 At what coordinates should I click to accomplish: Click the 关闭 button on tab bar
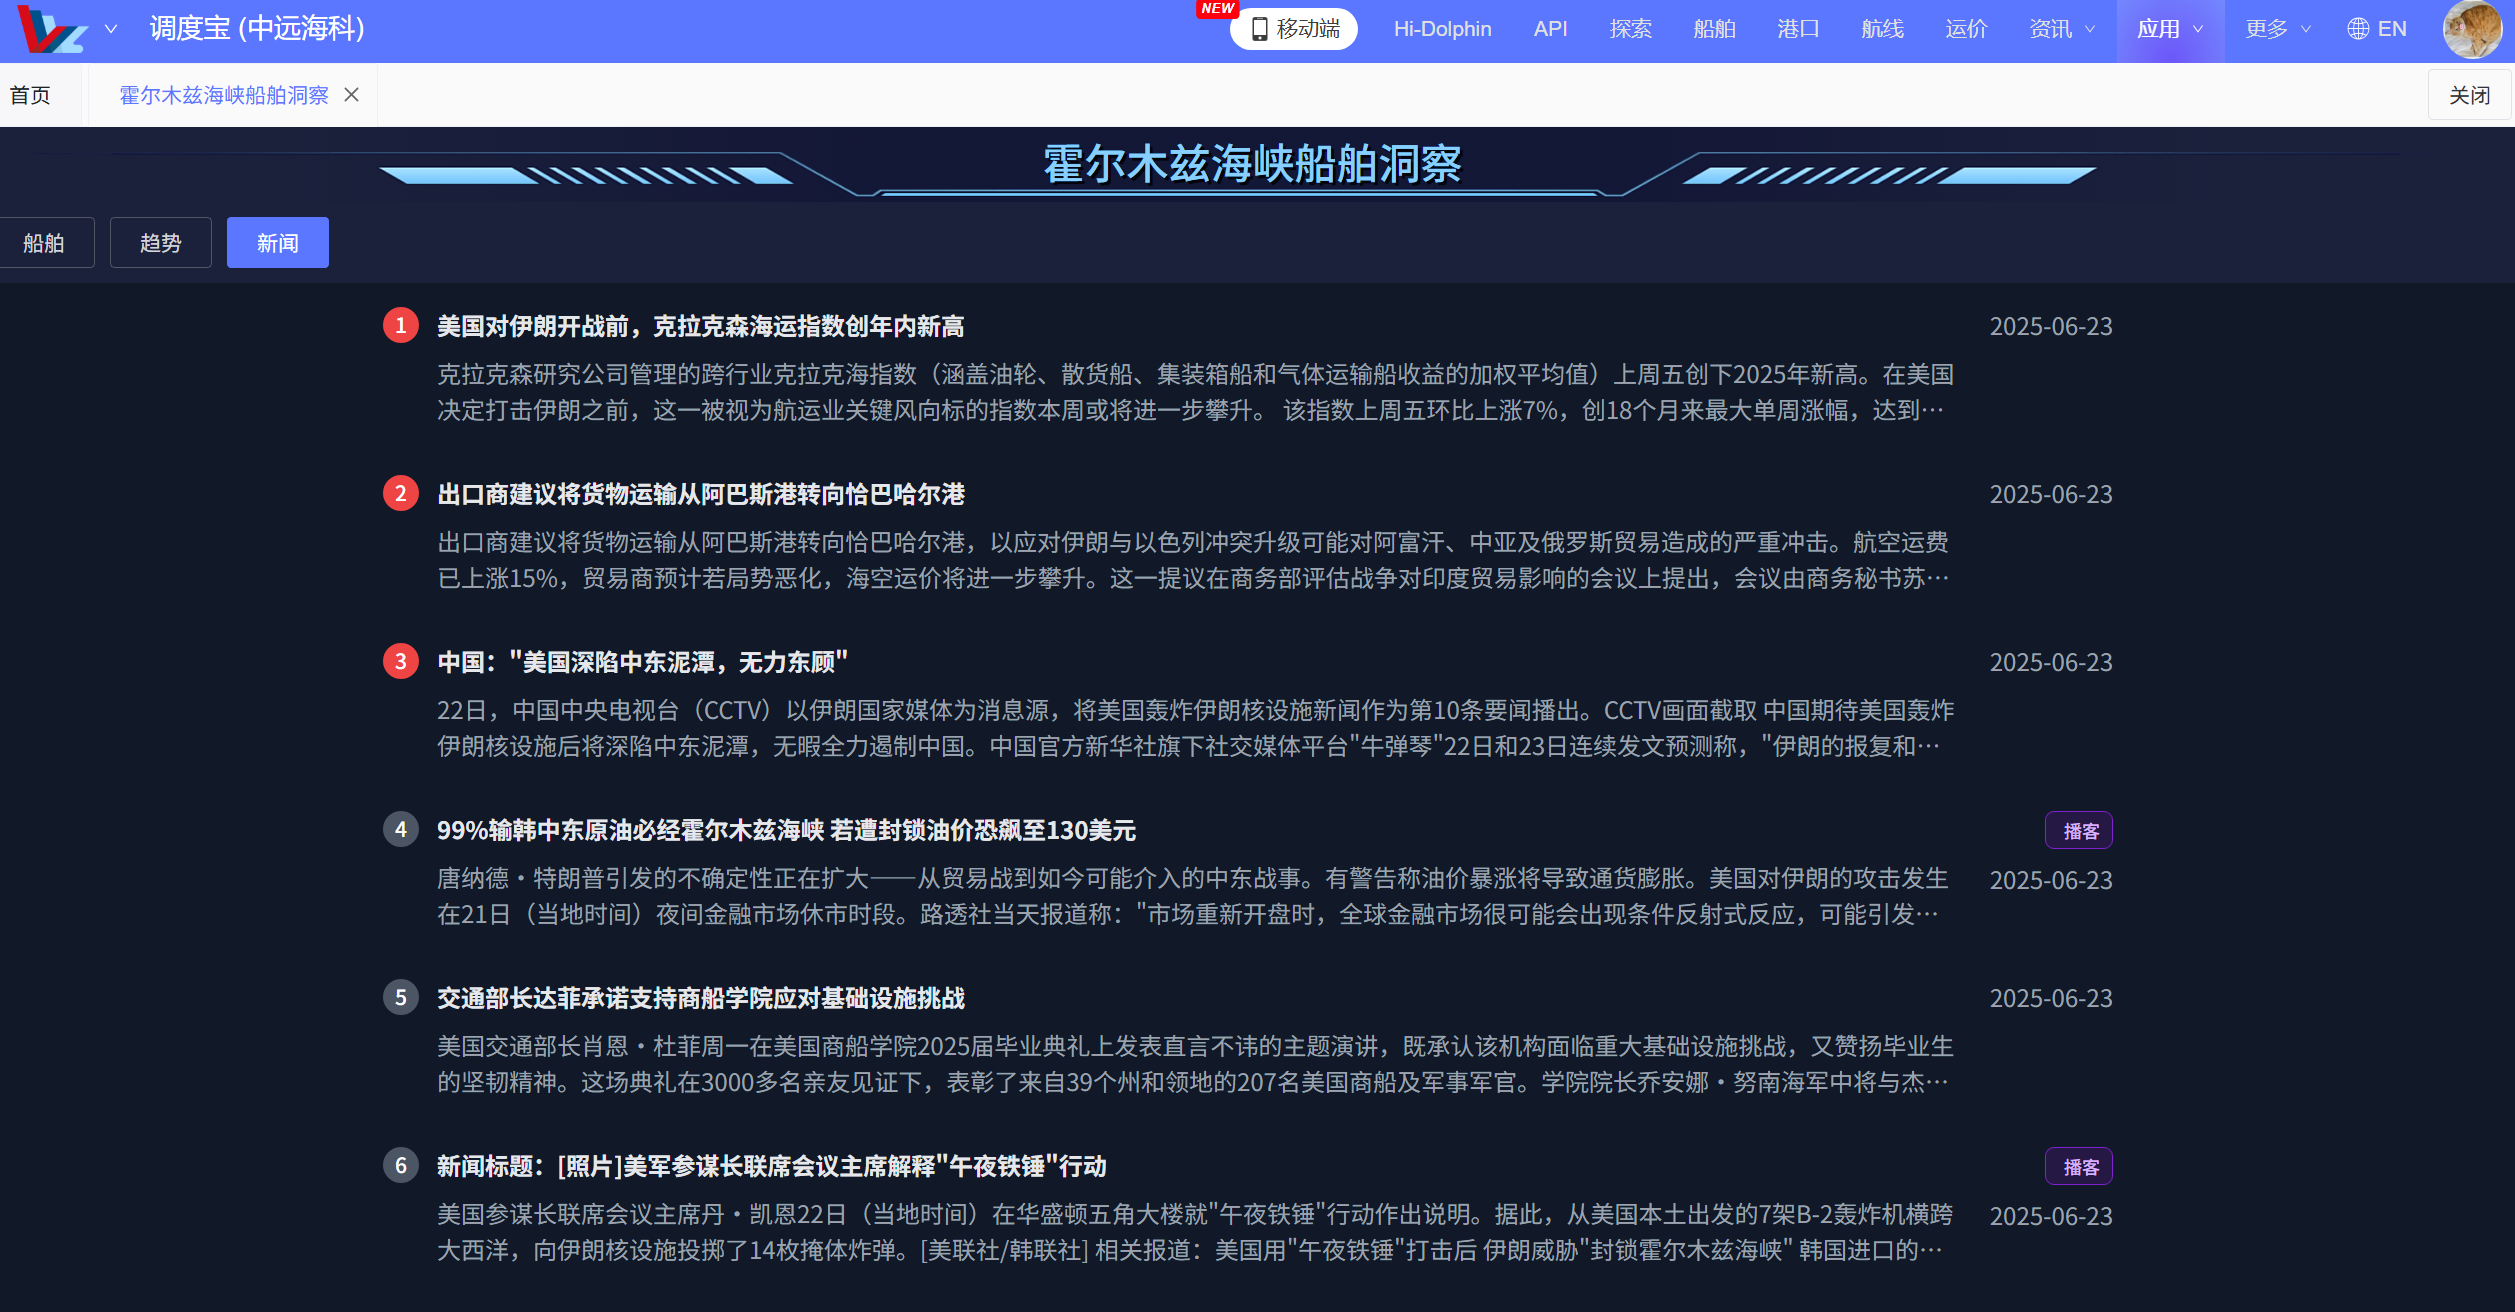tap(2469, 95)
